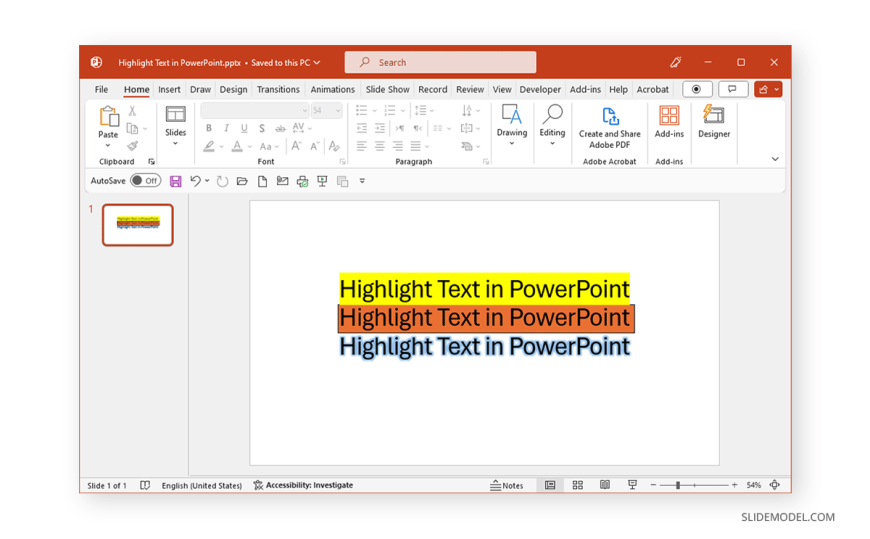Viewport: 870px width, 539px height.
Task: Expand the Paste options arrow
Action: click(x=108, y=145)
